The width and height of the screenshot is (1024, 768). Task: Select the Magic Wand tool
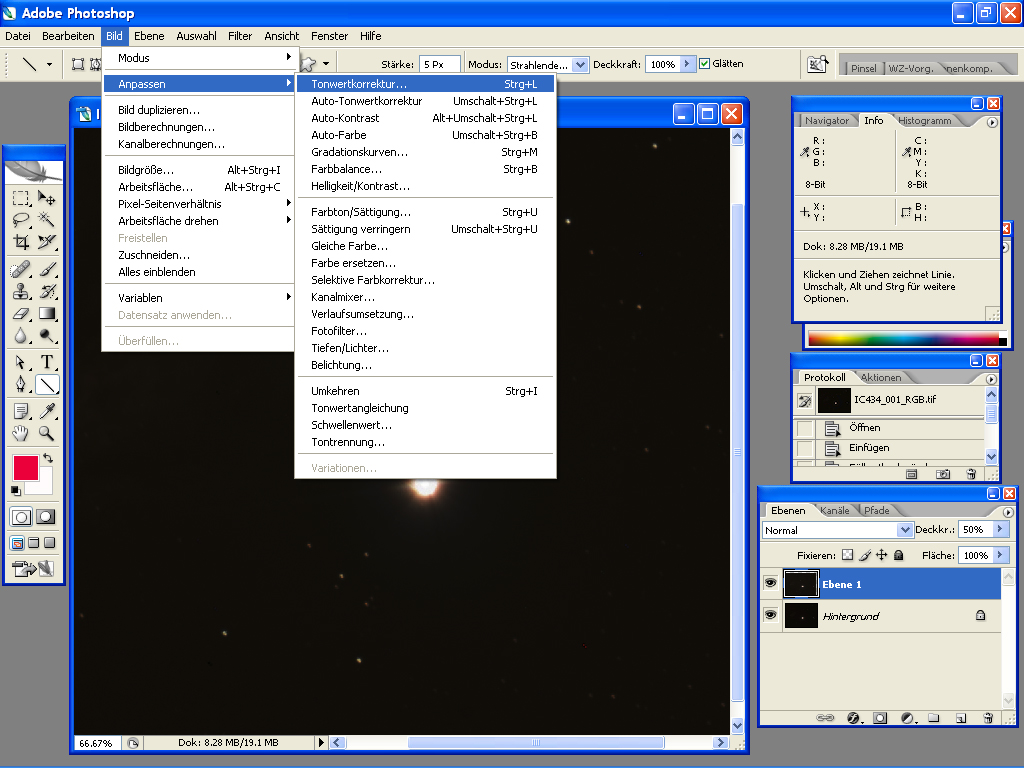[x=46, y=219]
